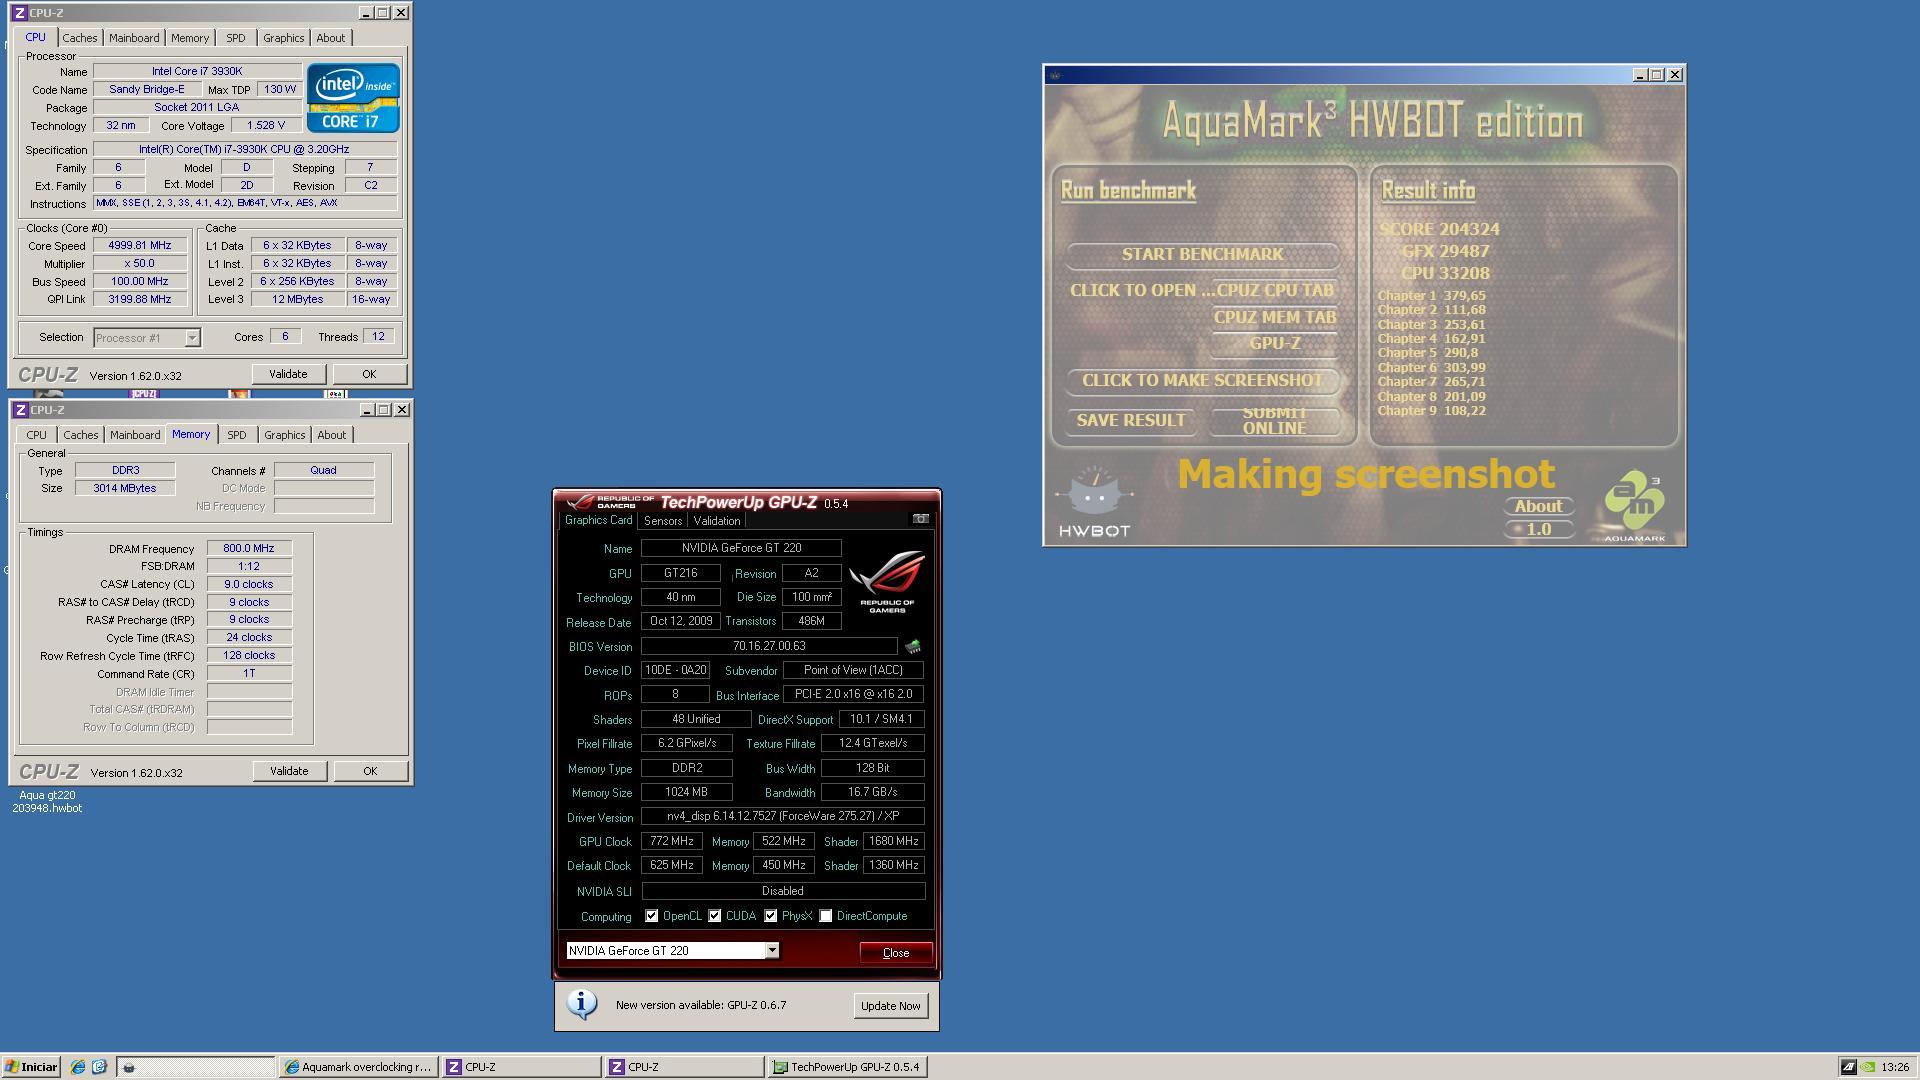Click the CLICK TO MAKE SCREENSHOT button
The image size is (1920, 1080).
[1202, 380]
